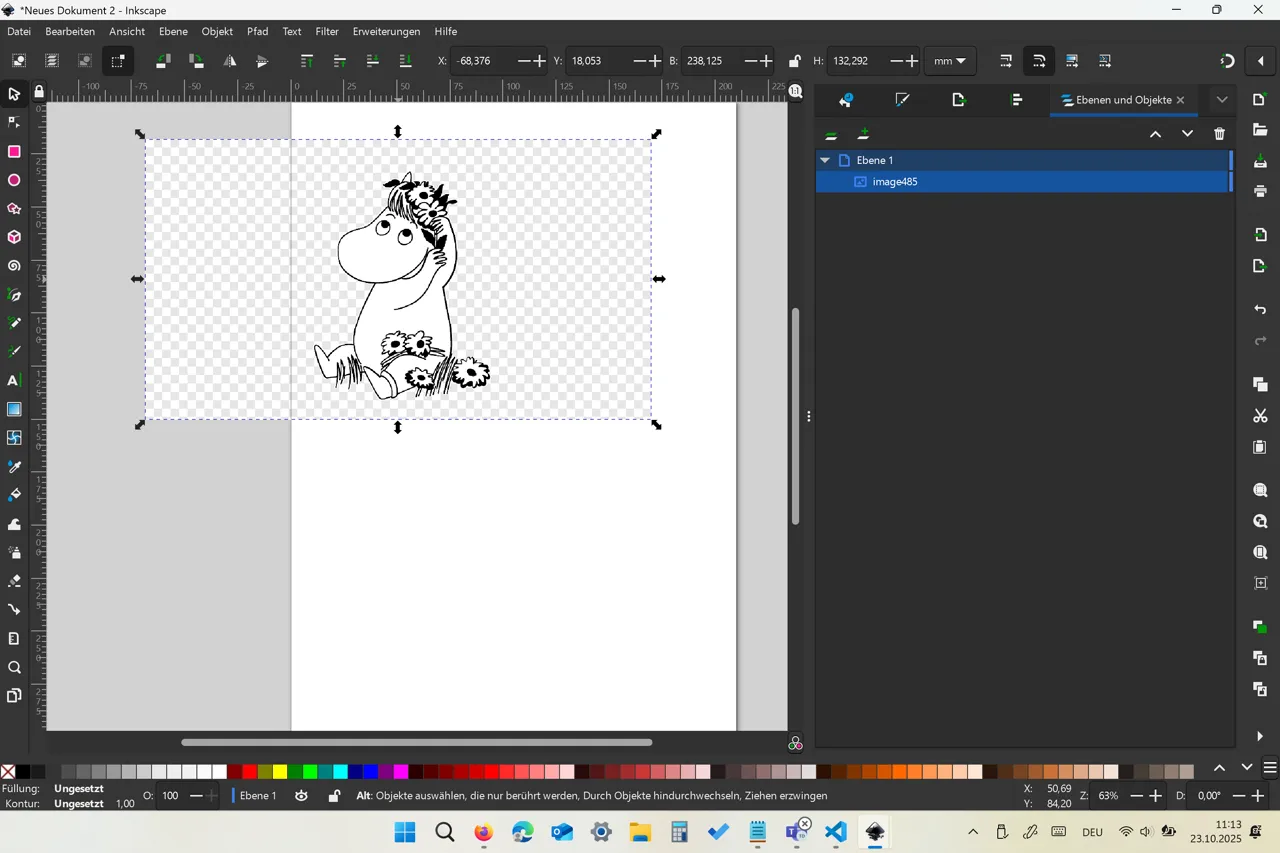Pick the Text tool in toolbox
The height and width of the screenshot is (853, 1280).
(14, 381)
